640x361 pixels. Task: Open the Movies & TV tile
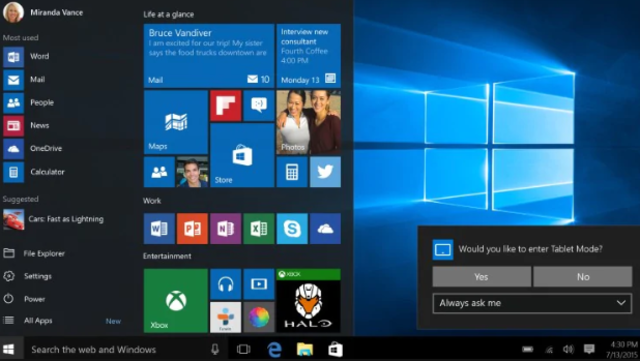click(259, 284)
